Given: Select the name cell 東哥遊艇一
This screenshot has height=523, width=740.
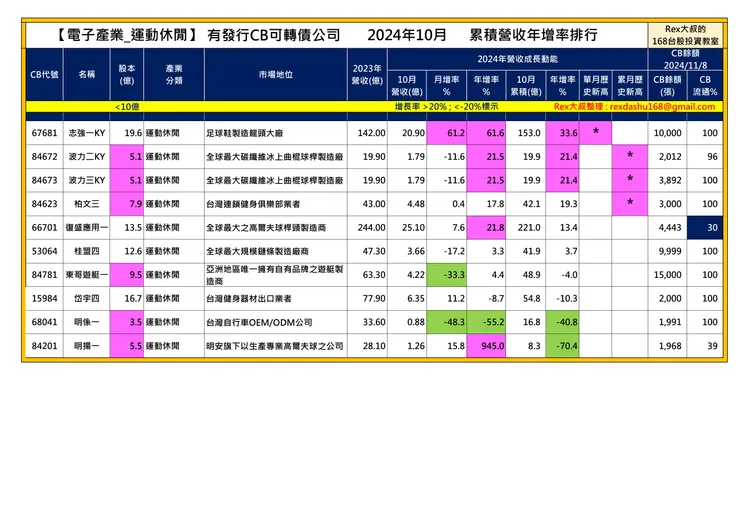Looking at the screenshot, I should coord(87,275).
